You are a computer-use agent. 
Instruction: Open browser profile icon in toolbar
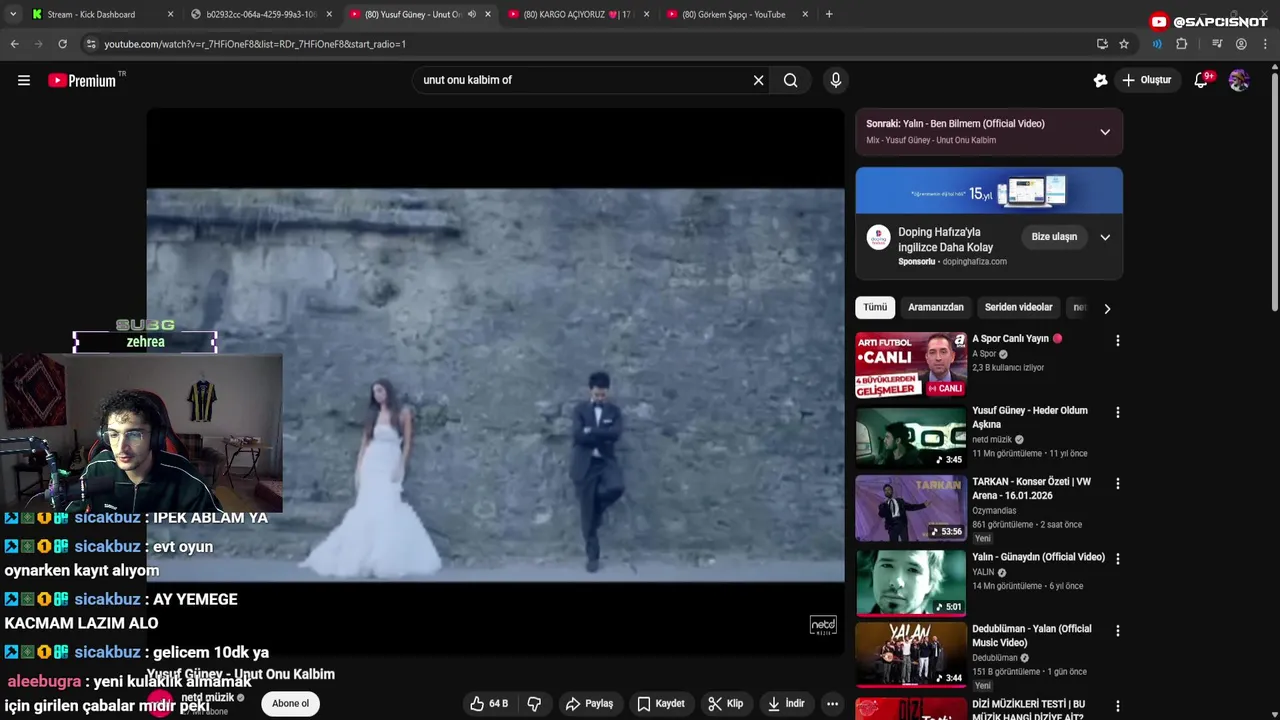coord(1241,44)
